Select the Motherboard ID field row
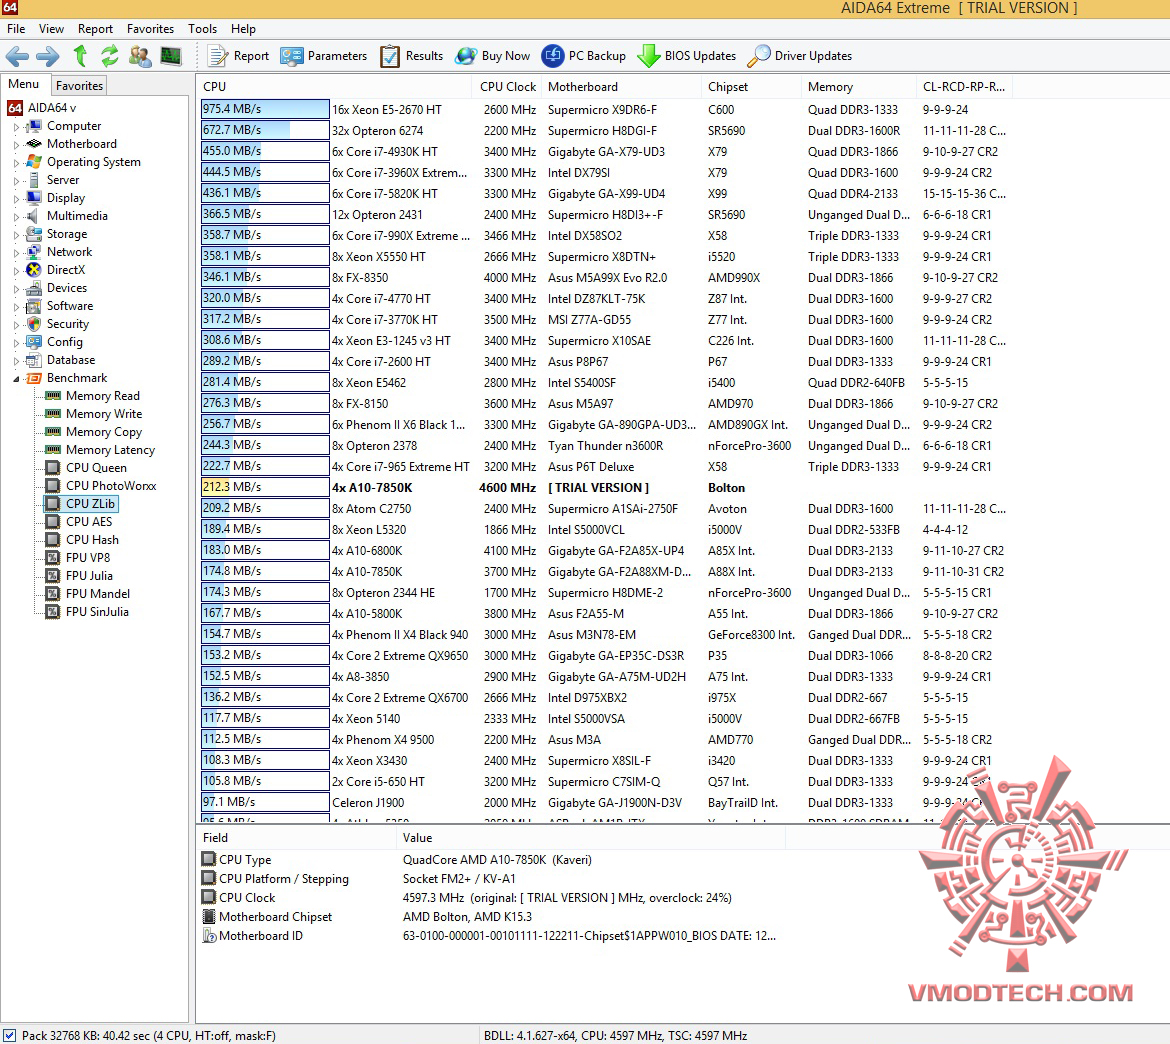 [492, 936]
